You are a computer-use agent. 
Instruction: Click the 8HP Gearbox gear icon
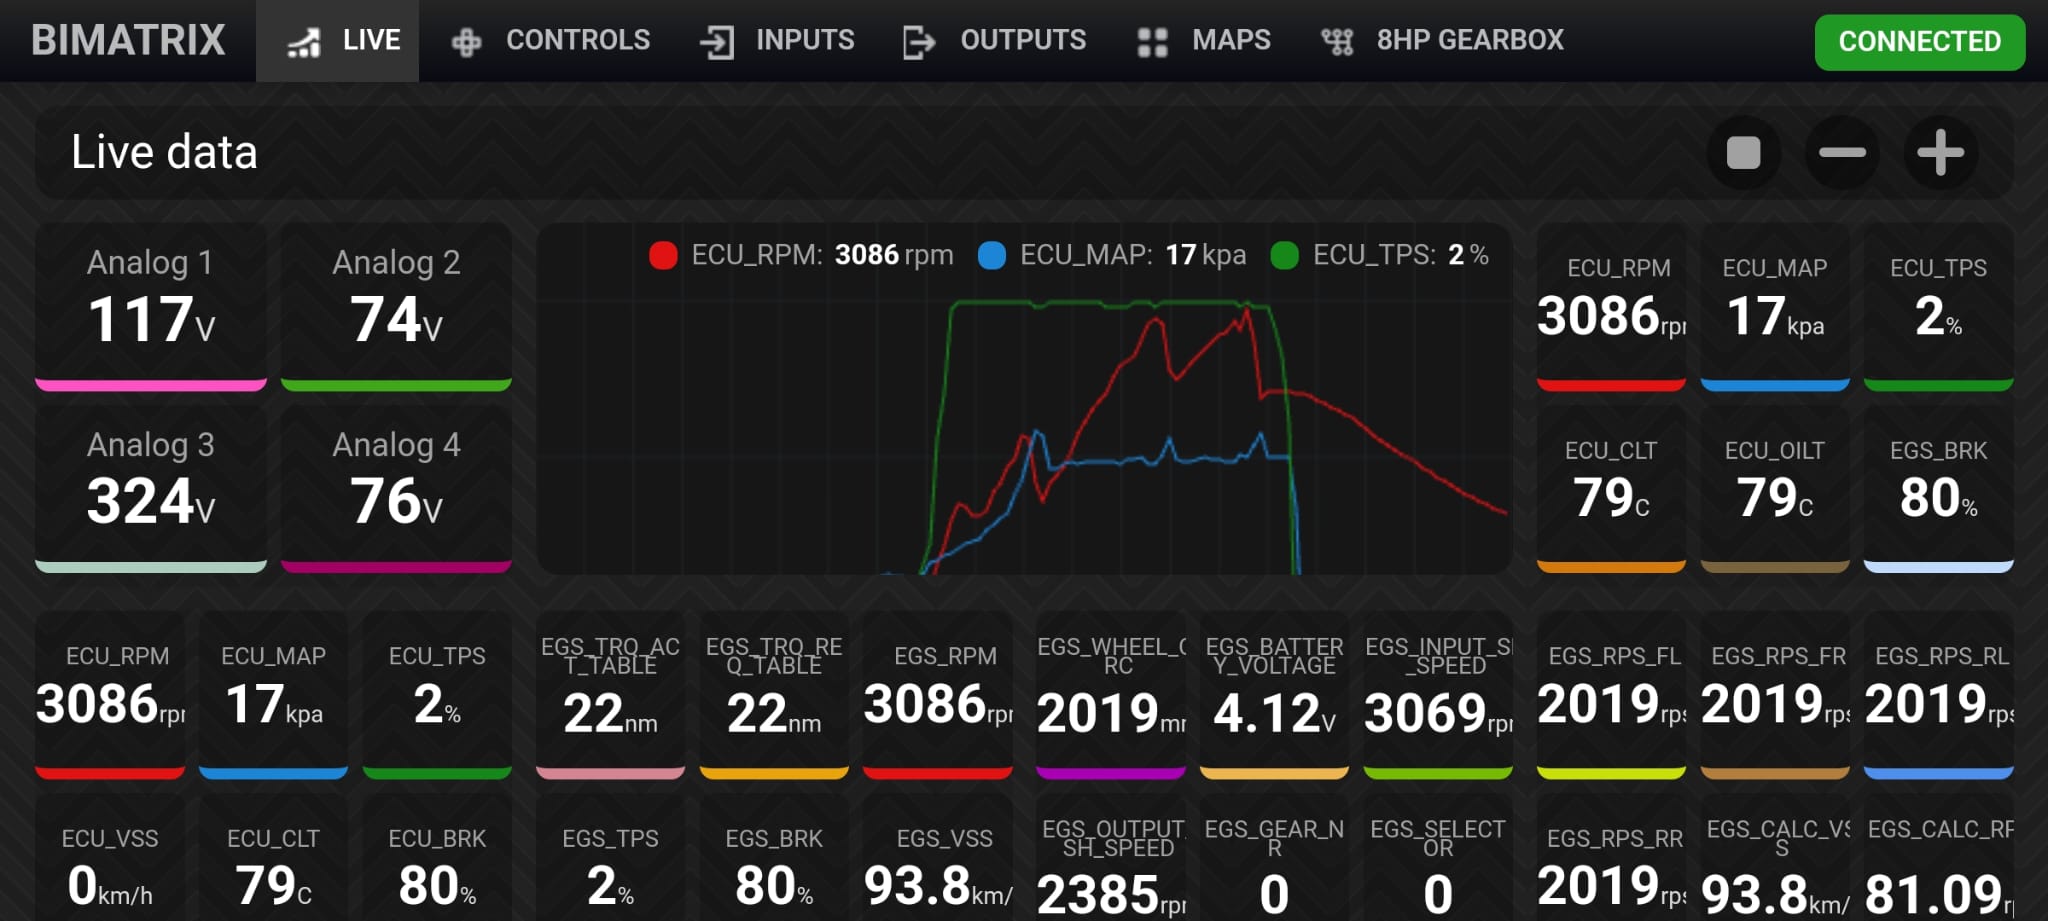[x=1337, y=42]
